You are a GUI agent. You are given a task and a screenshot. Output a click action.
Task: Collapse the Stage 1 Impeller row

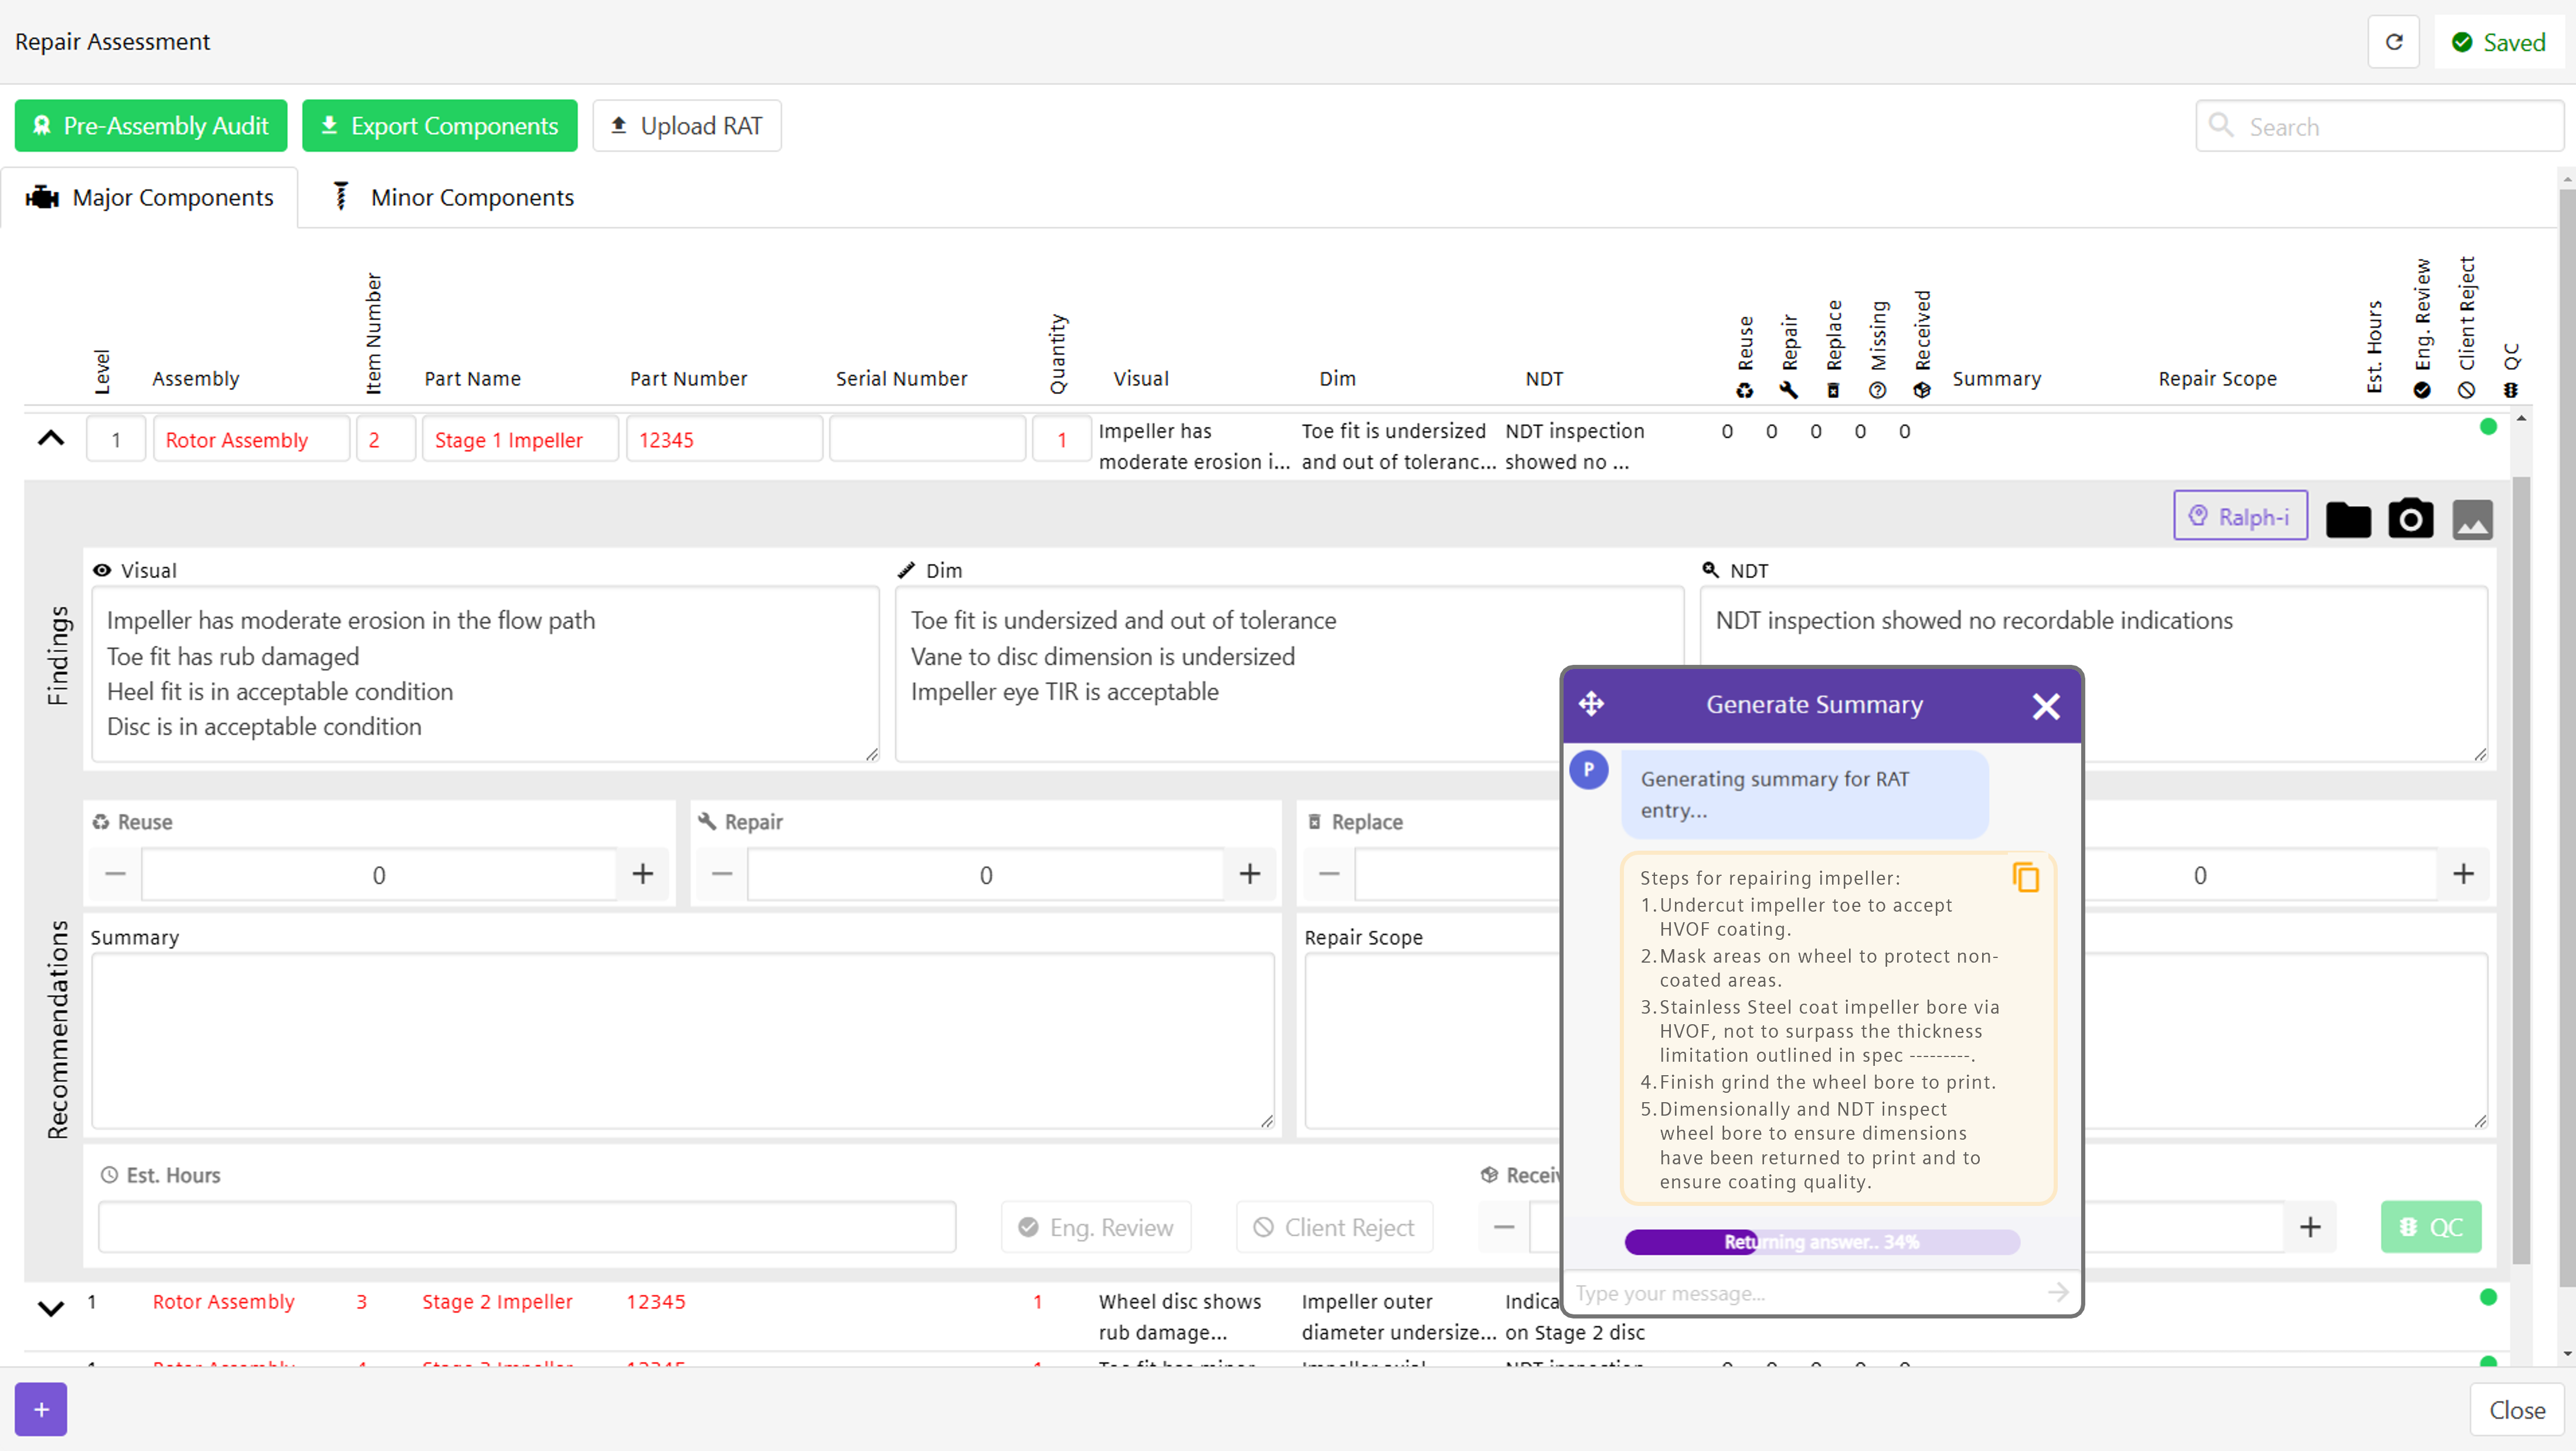coord(51,438)
